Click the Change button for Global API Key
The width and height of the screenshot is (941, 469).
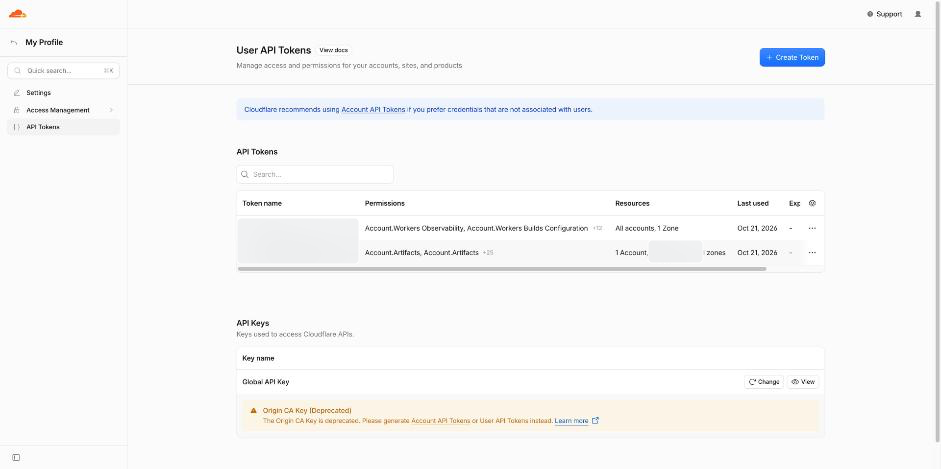(764, 382)
